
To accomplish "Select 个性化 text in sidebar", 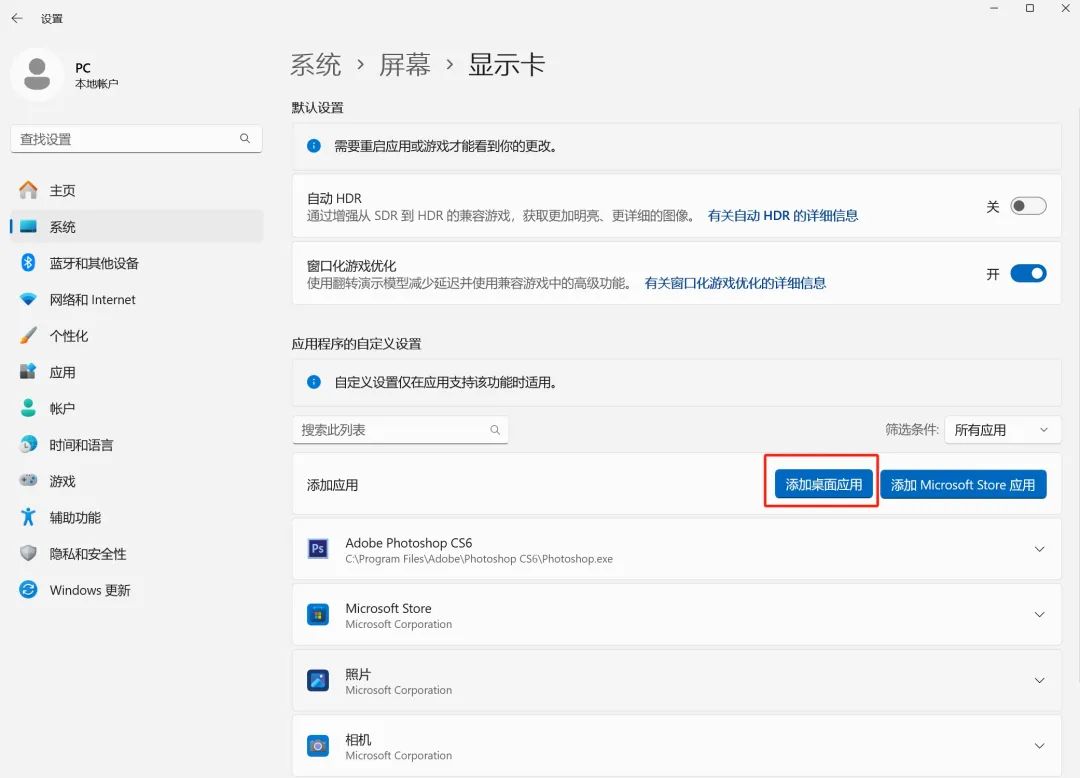I will click(68, 336).
